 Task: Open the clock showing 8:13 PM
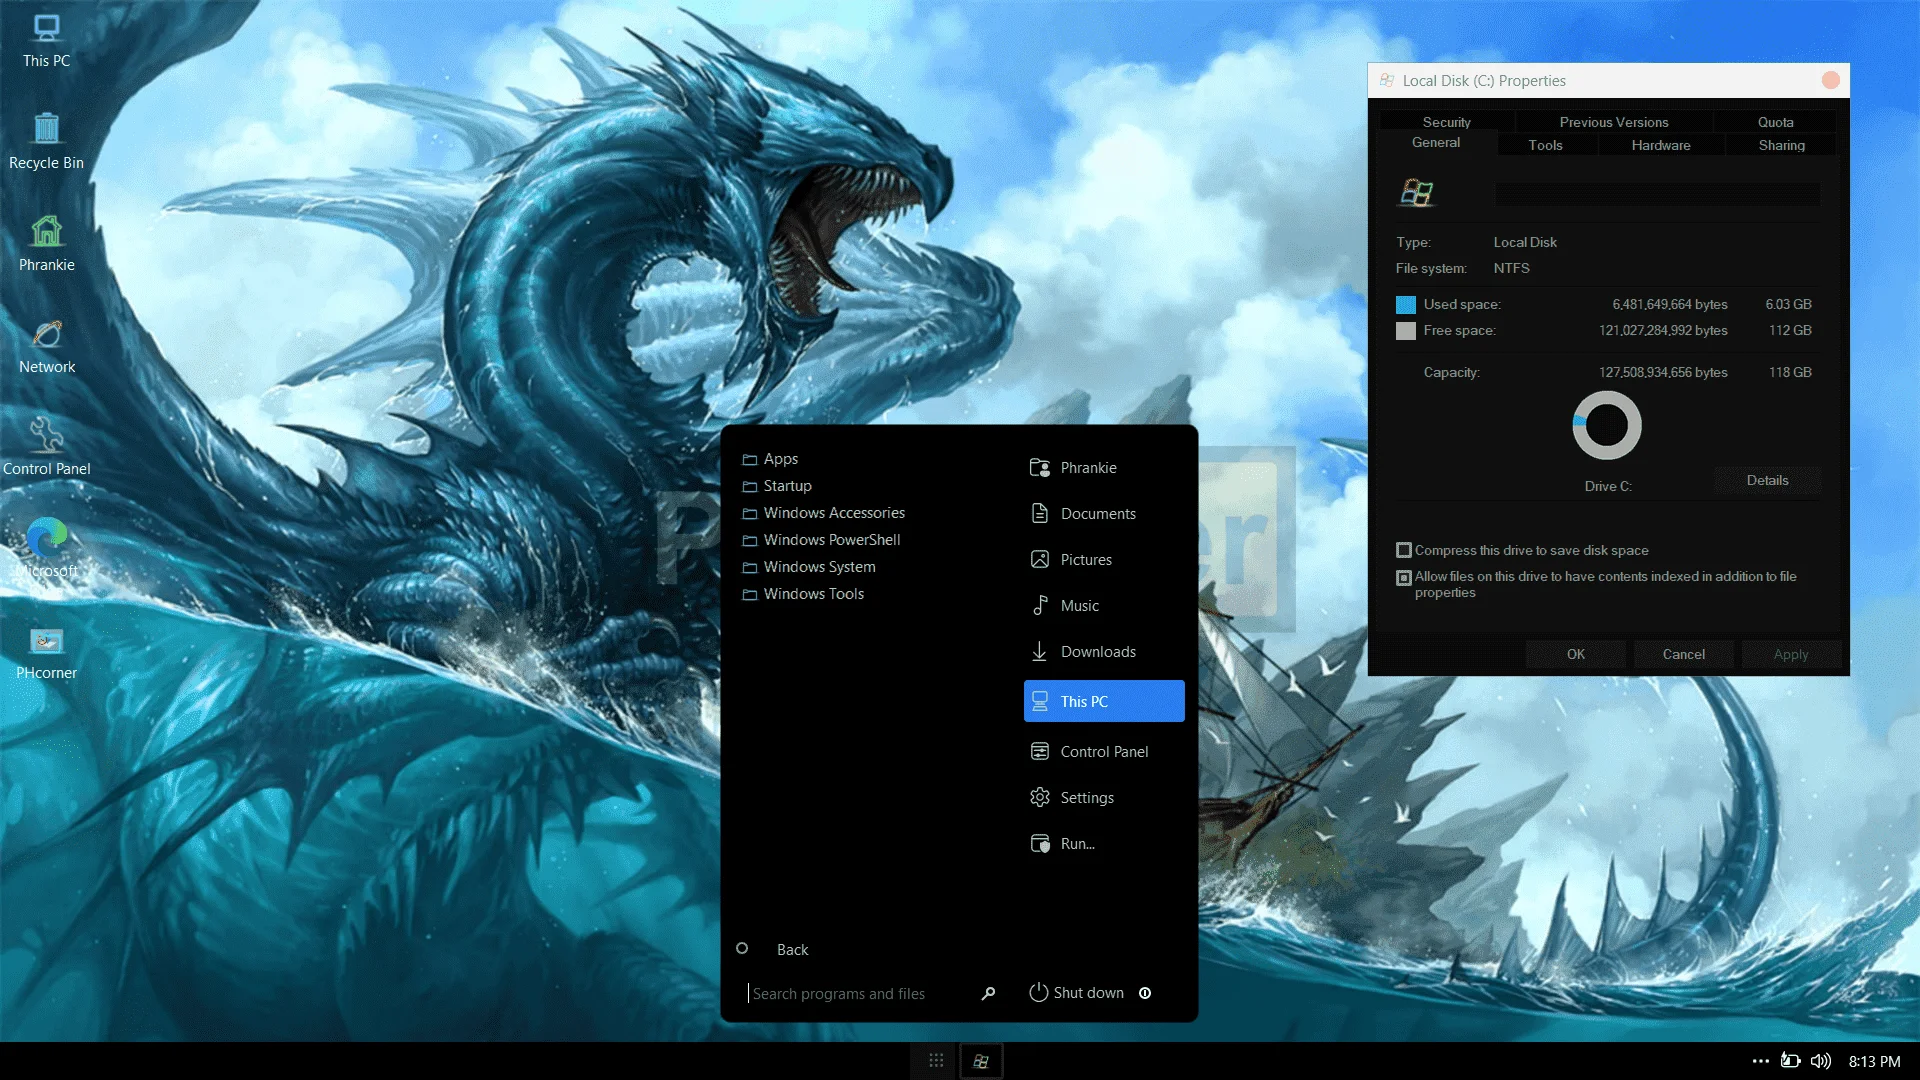(x=1874, y=1061)
